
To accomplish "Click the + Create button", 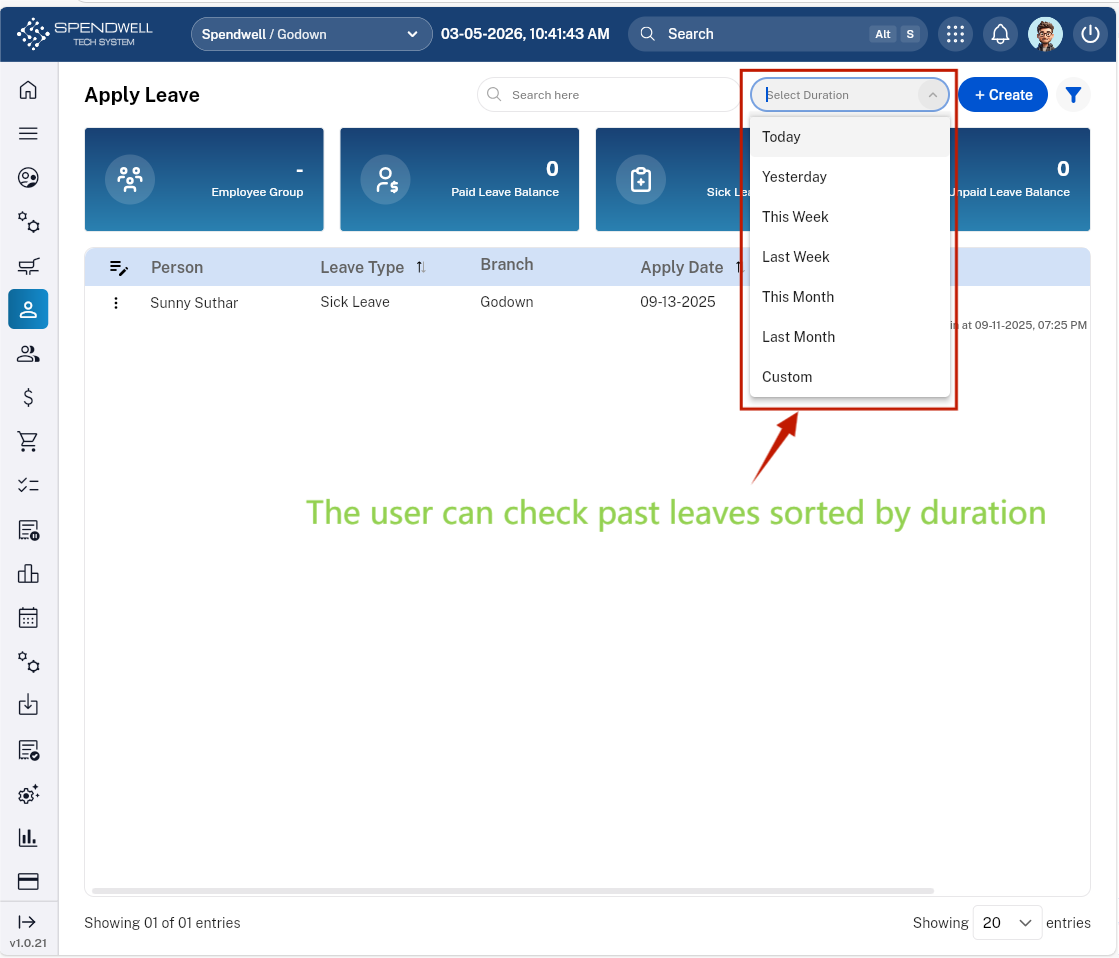I will pyautogui.click(x=1003, y=95).
